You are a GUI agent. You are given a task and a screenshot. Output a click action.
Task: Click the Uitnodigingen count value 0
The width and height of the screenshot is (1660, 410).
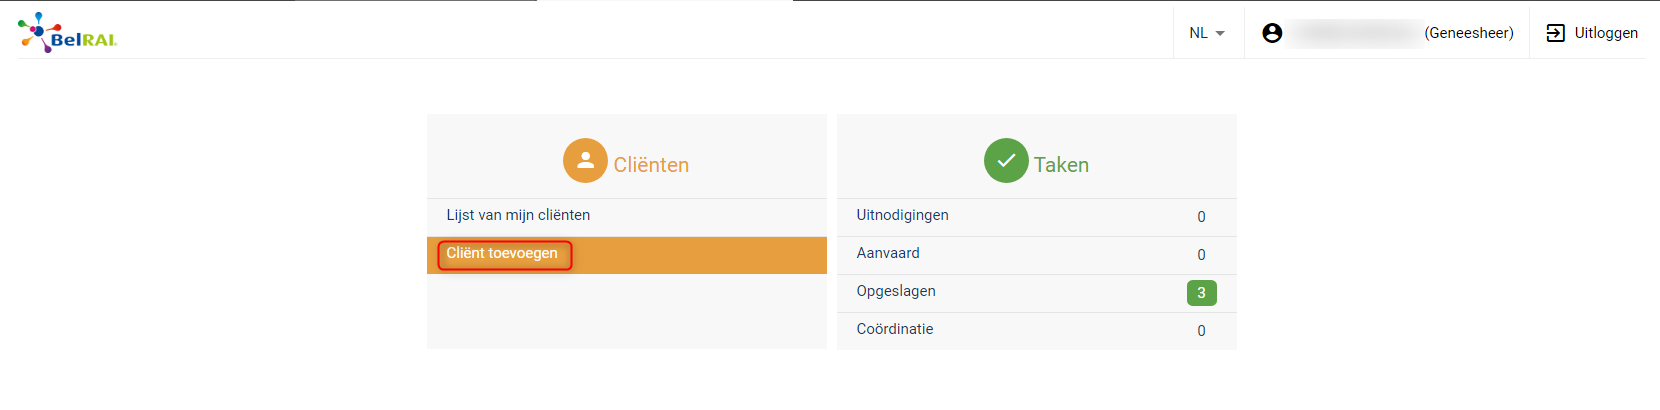click(x=1201, y=217)
